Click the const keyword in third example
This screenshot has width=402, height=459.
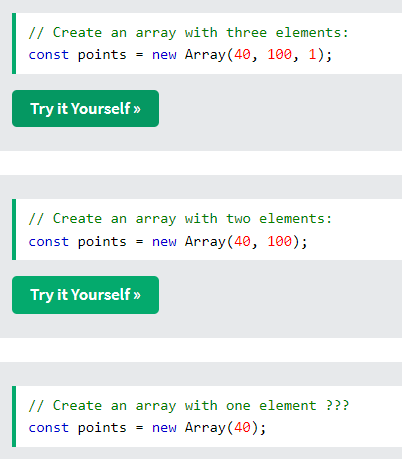click(49, 428)
